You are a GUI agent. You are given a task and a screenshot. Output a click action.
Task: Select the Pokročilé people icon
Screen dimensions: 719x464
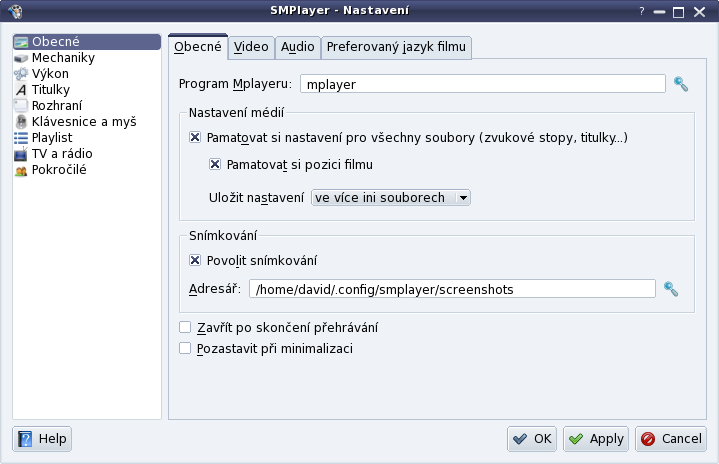(21, 171)
